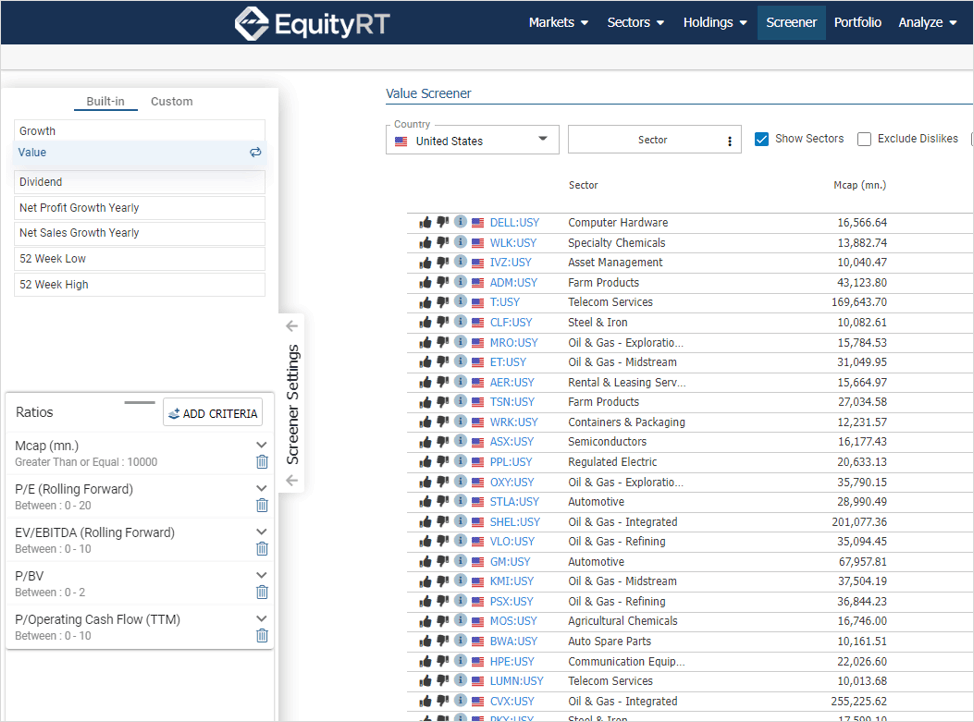Screen dimensions: 974x722
Task: Dislike the ET:USY stock
Action: coord(442,362)
